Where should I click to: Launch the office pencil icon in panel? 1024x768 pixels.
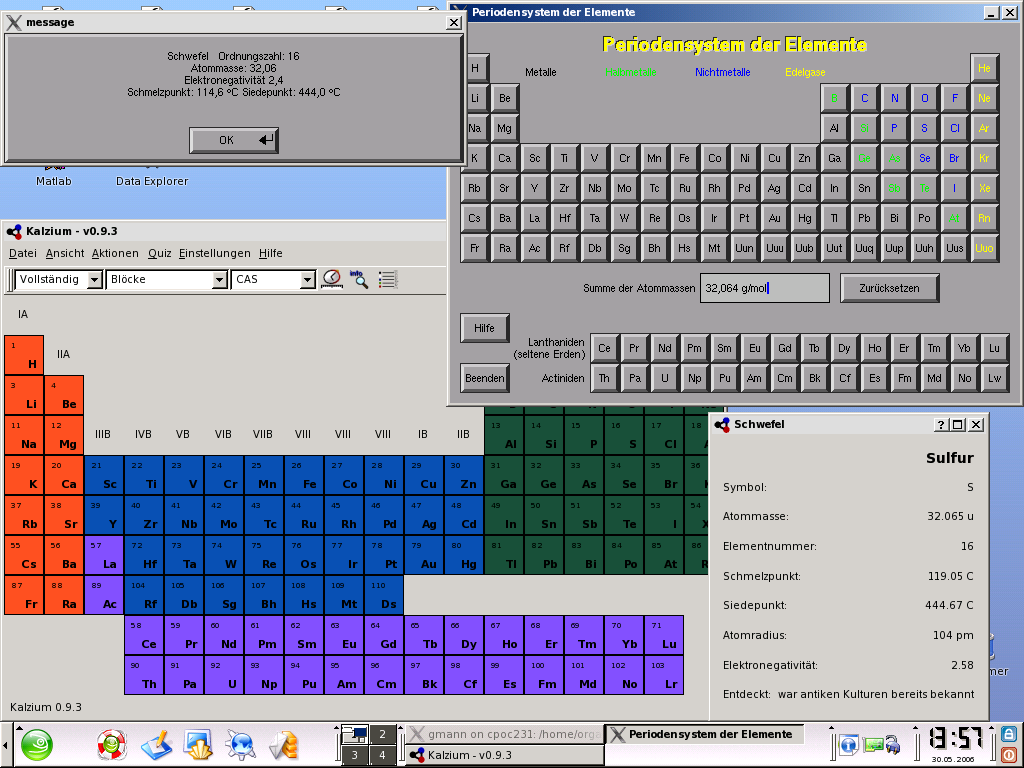point(155,744)
